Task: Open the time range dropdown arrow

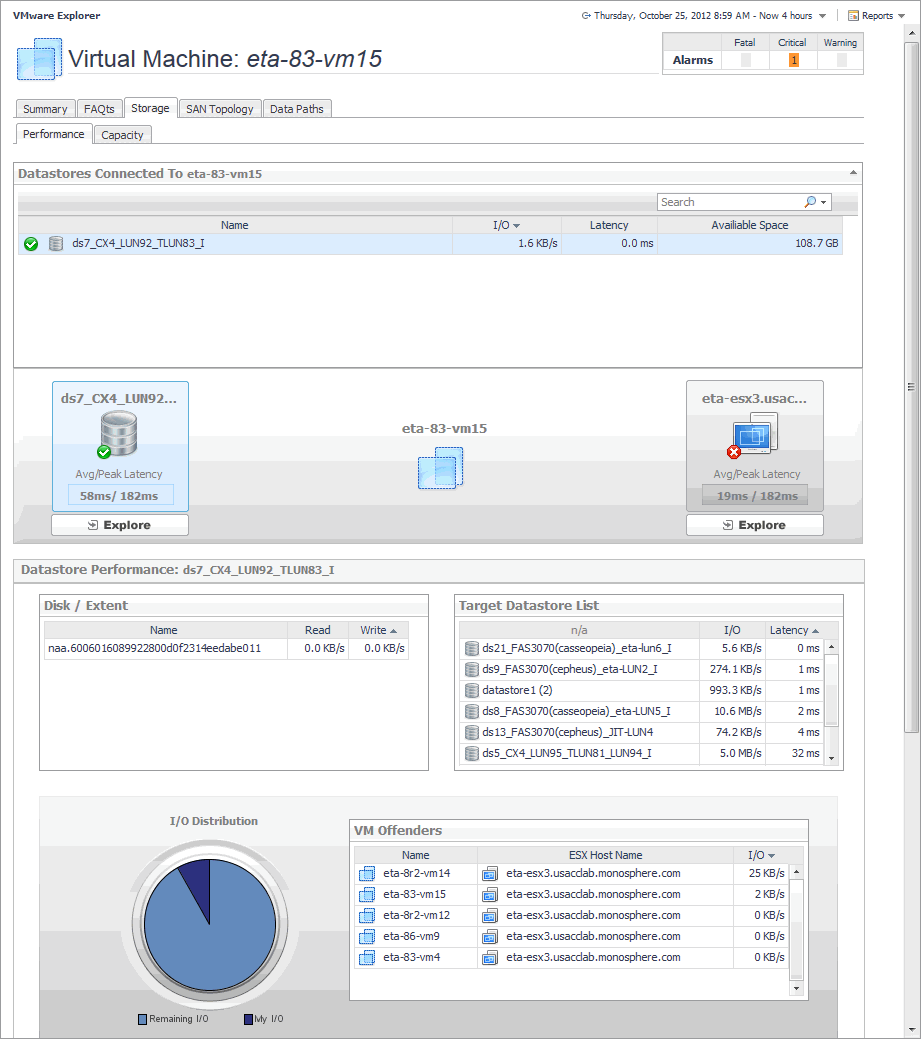Action: (822, 16)
